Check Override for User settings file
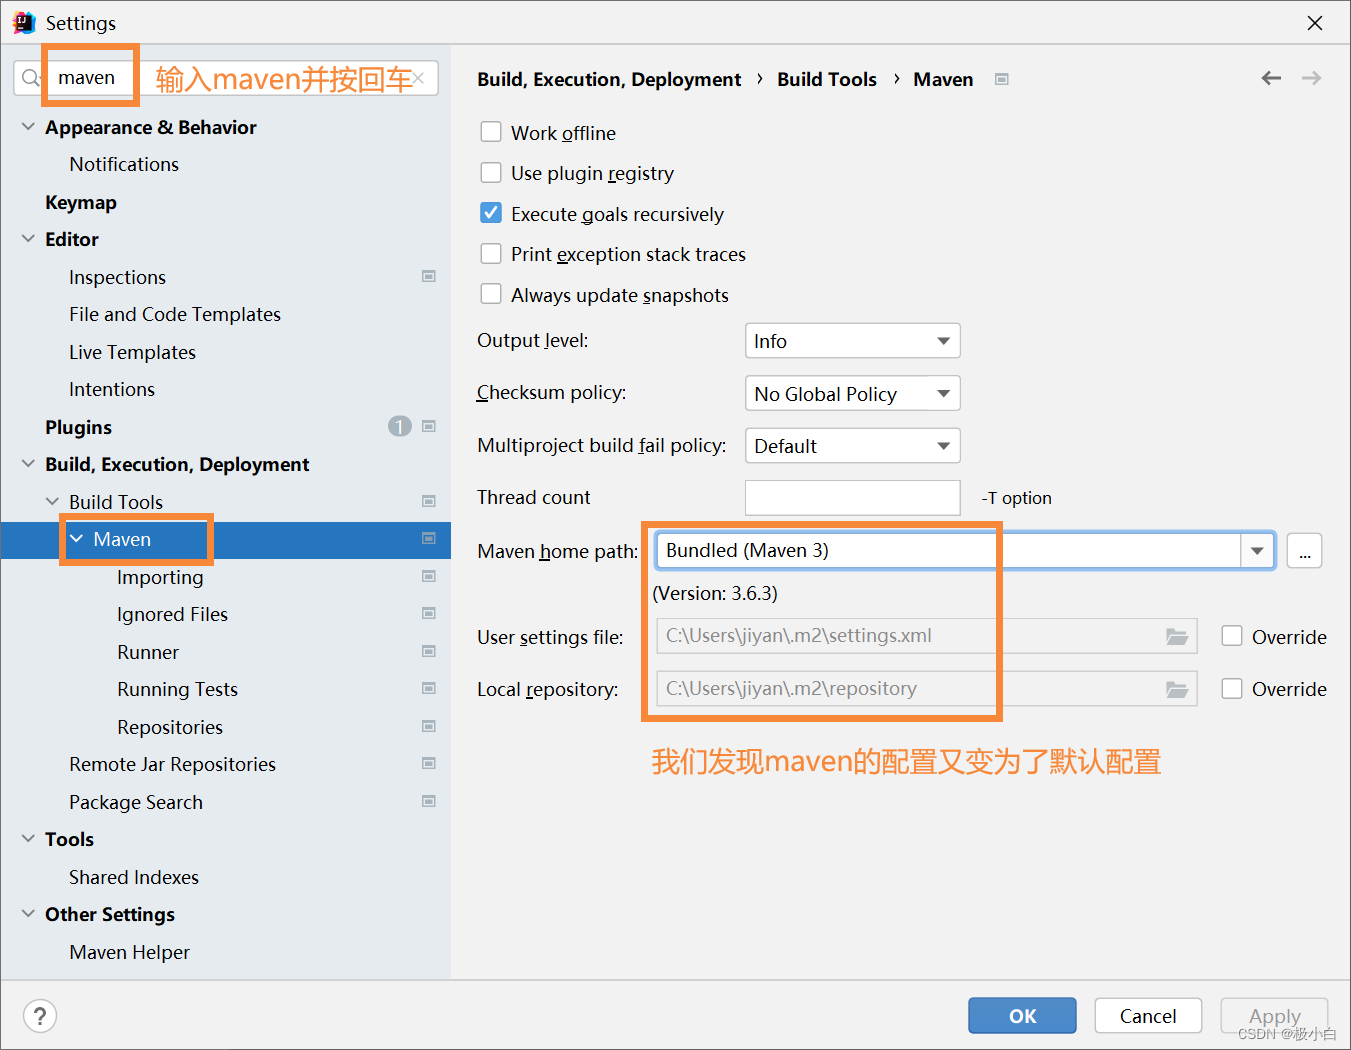Image resolution: width=1351 pixels, height=1050 pixels. coord(1232,636)
